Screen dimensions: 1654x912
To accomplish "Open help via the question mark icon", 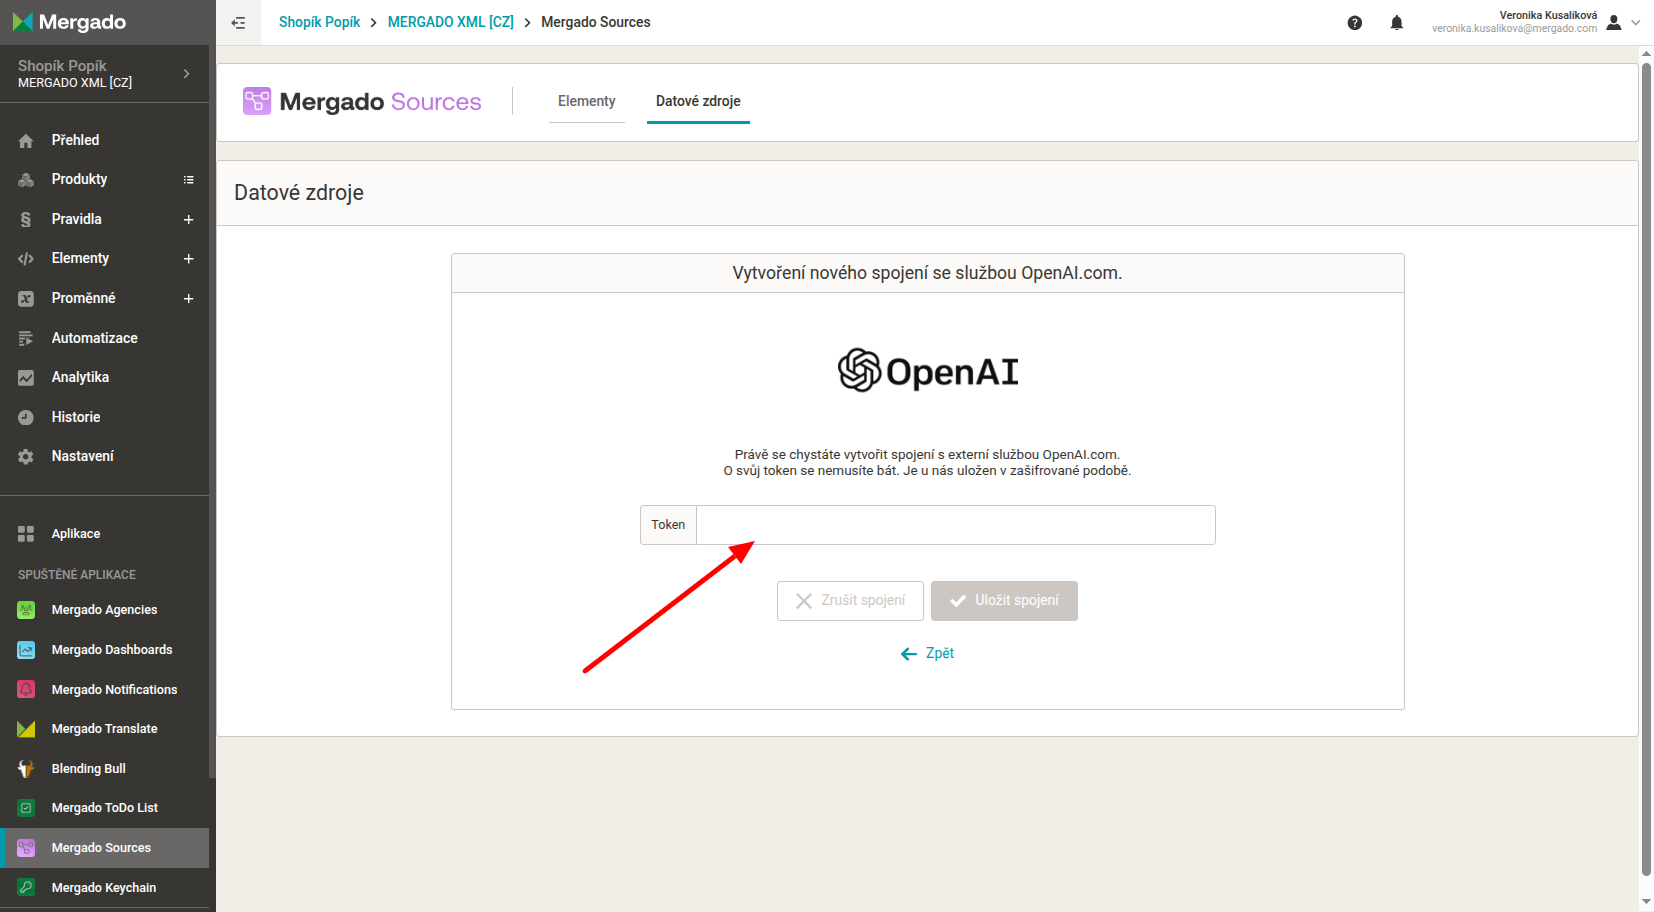I will pyautogui.click(x=1355, y=23).
